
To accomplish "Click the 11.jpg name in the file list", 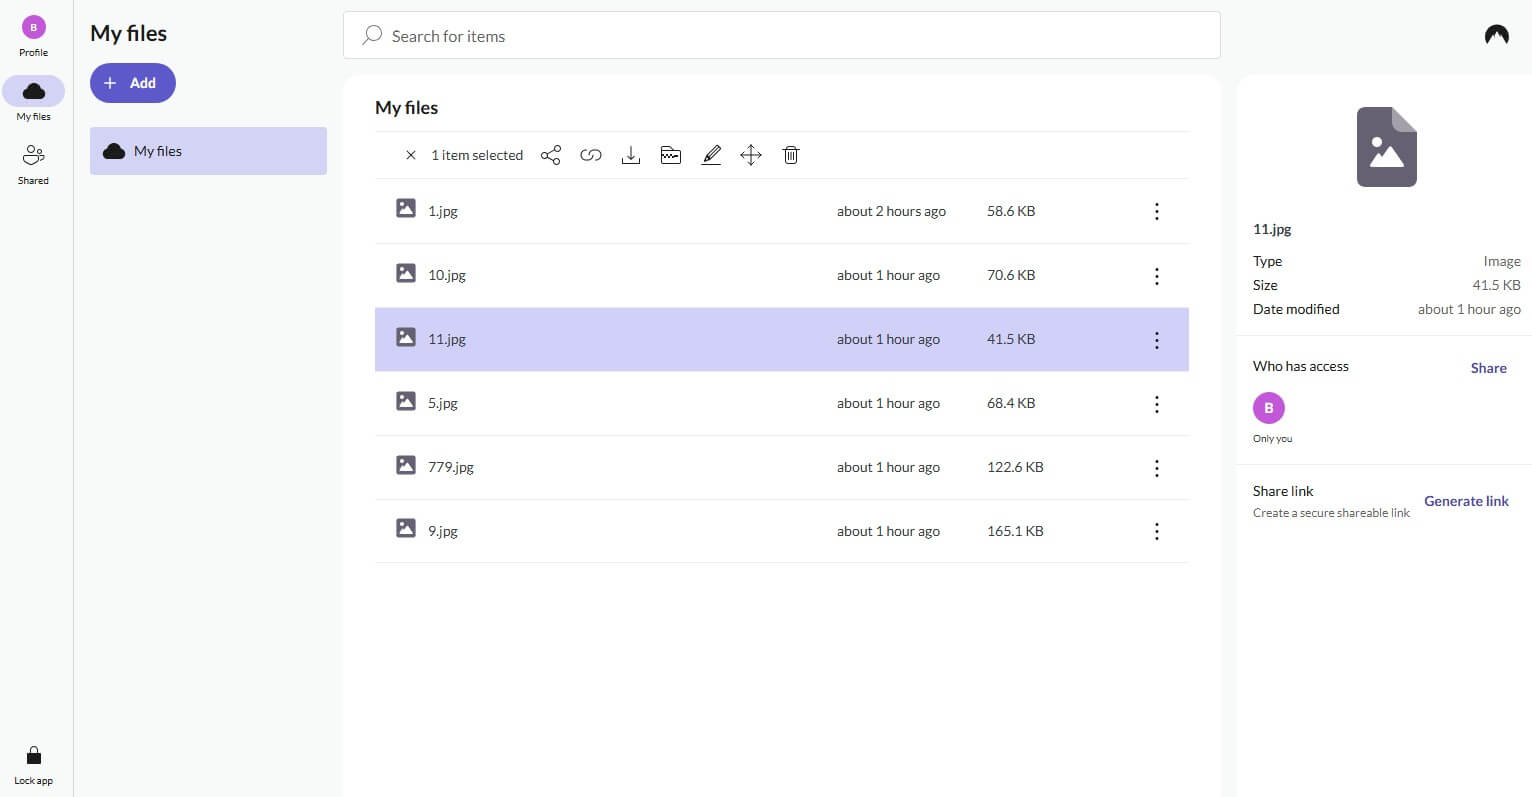I will pyautogui.click(x=447, y=339).
